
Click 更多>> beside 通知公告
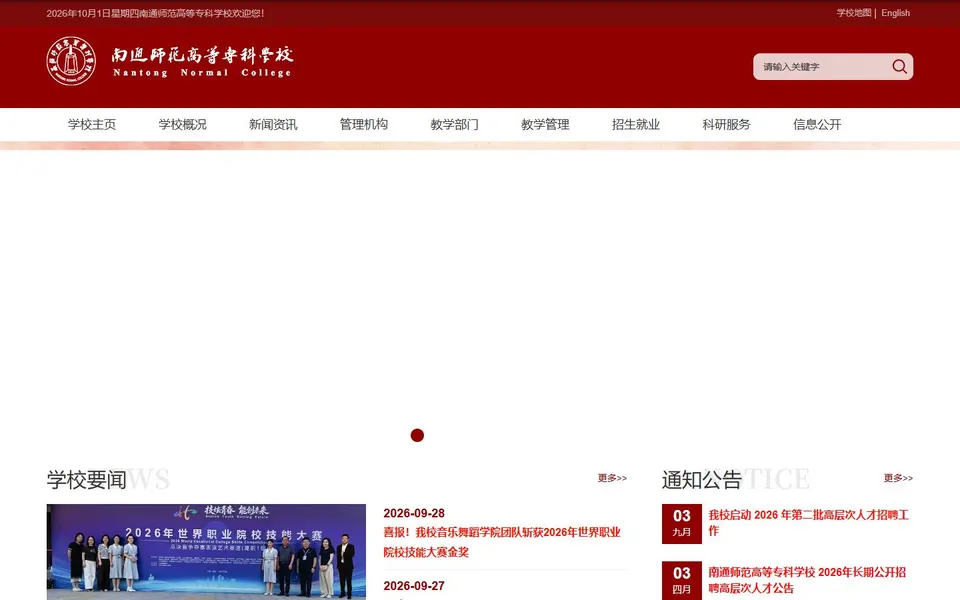click(898, 478)
